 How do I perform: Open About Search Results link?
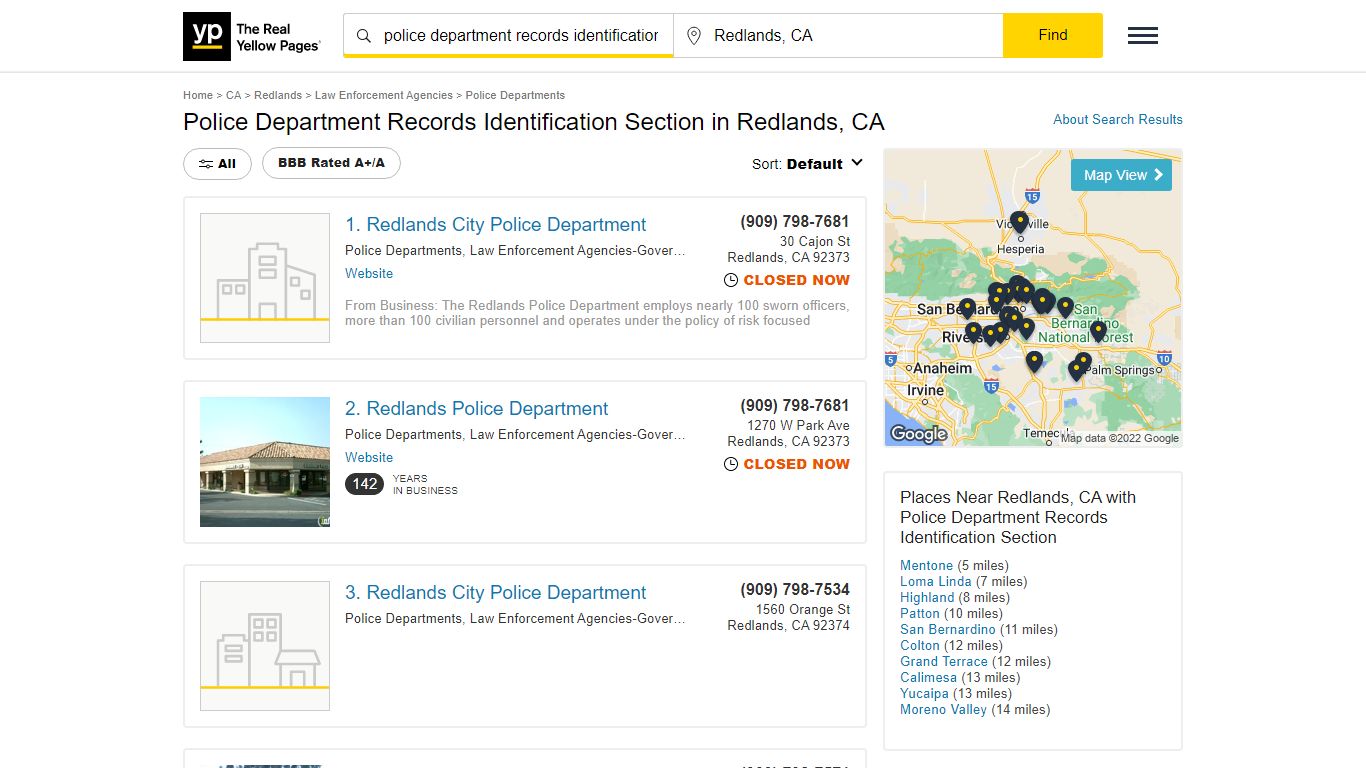[1118, 119]
